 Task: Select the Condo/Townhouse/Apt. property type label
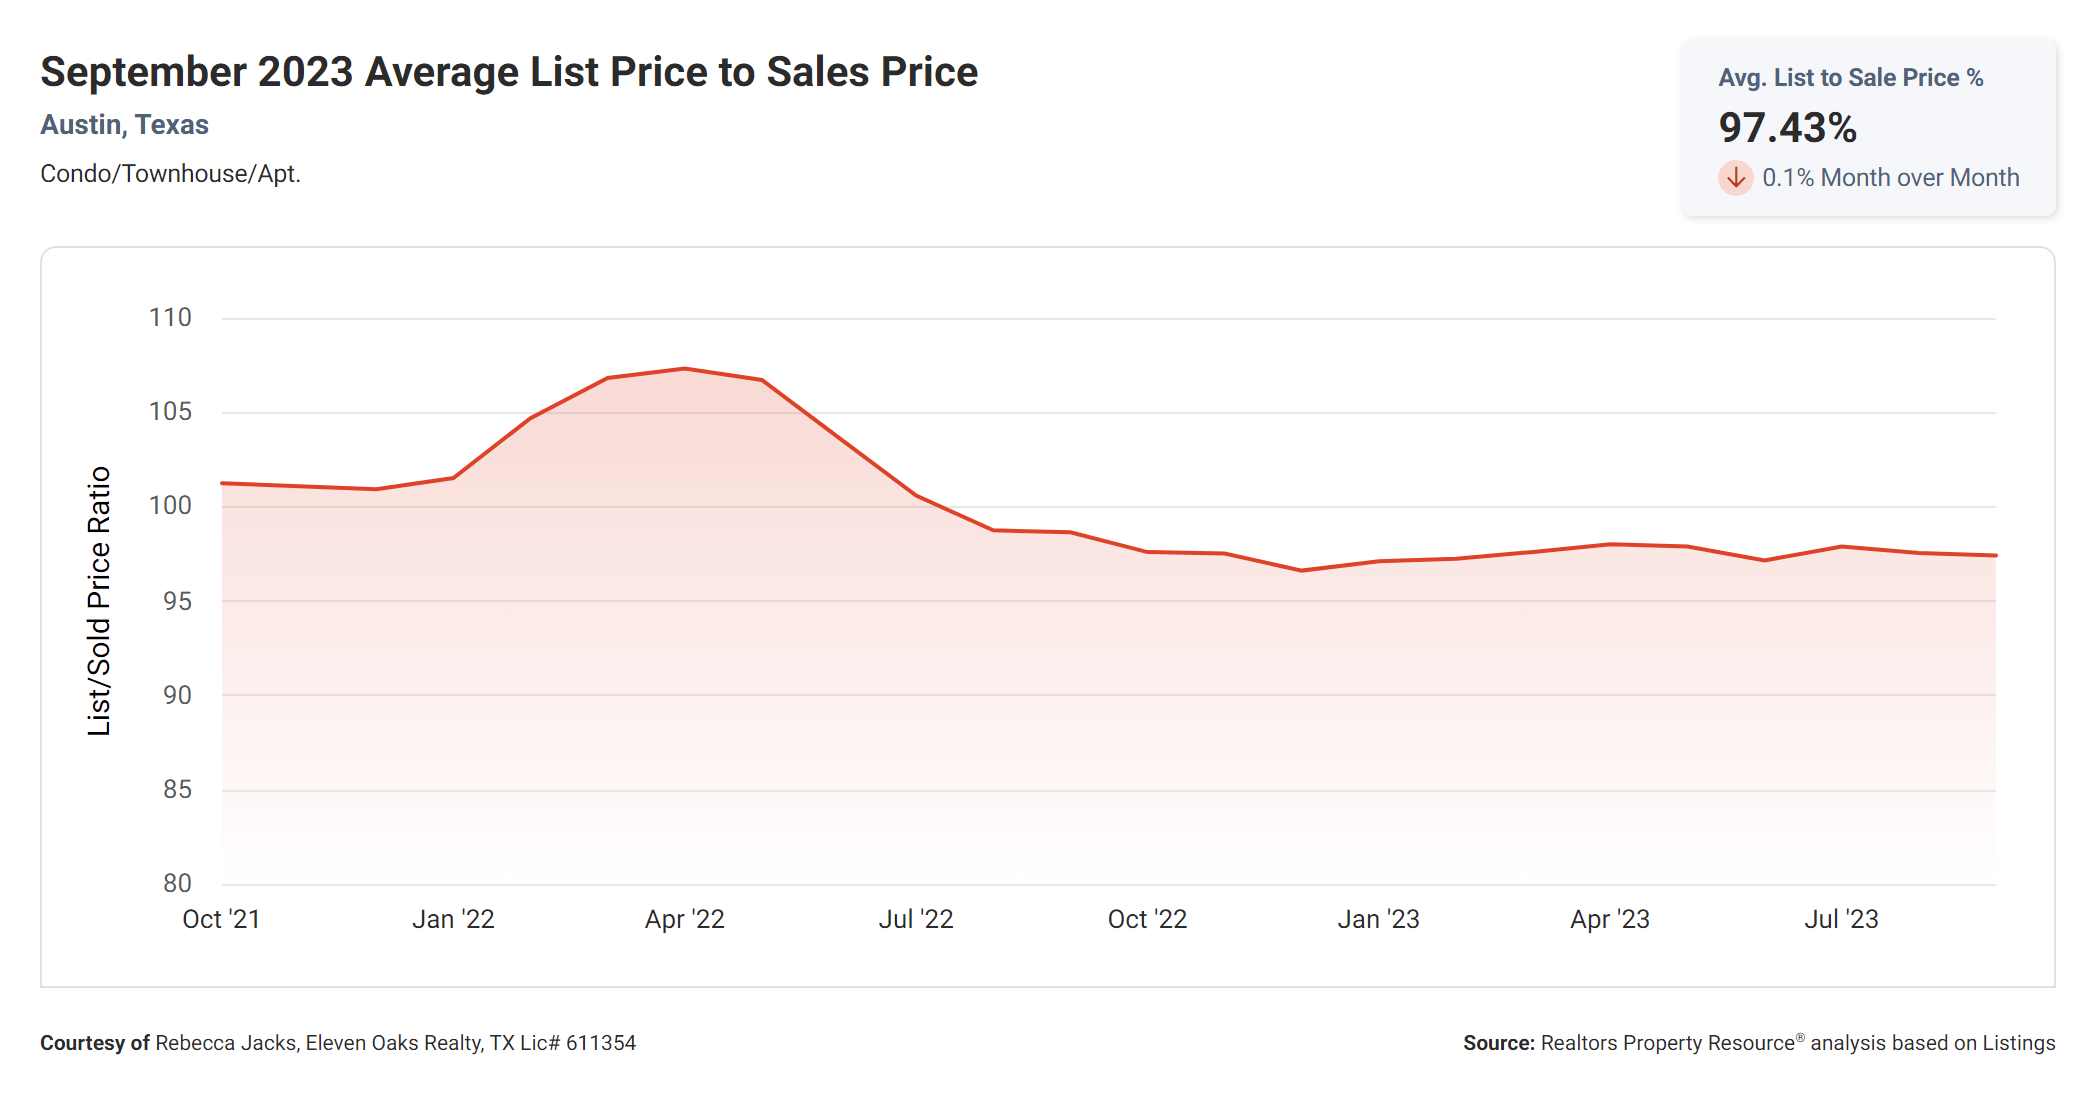[170, 174]
